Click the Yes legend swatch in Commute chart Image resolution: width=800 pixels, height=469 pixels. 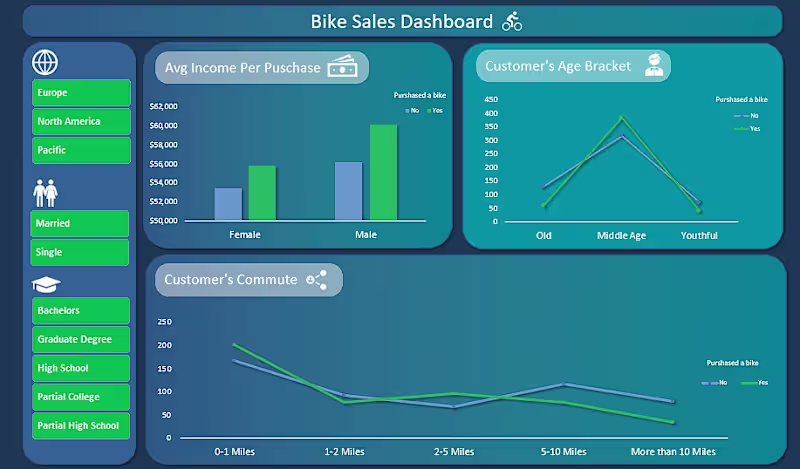pyautogui.click(x=748, y=383)
